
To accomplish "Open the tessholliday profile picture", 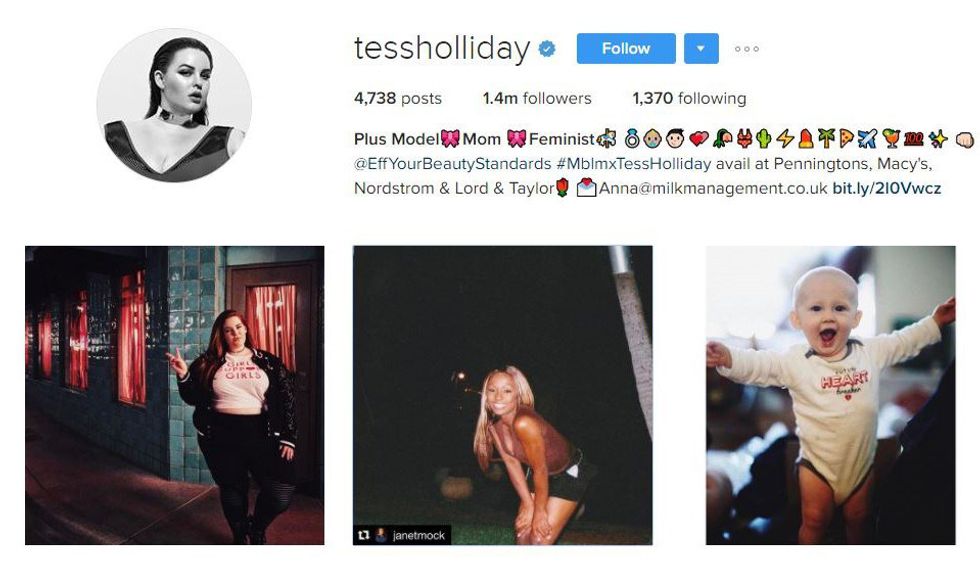I will [174, 105].
